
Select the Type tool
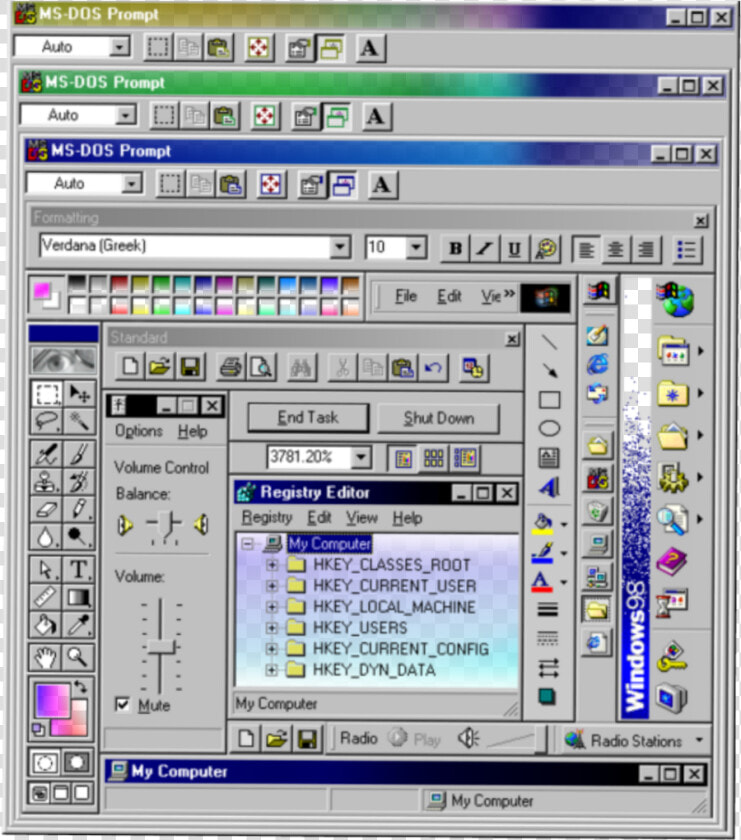(79, 569)
